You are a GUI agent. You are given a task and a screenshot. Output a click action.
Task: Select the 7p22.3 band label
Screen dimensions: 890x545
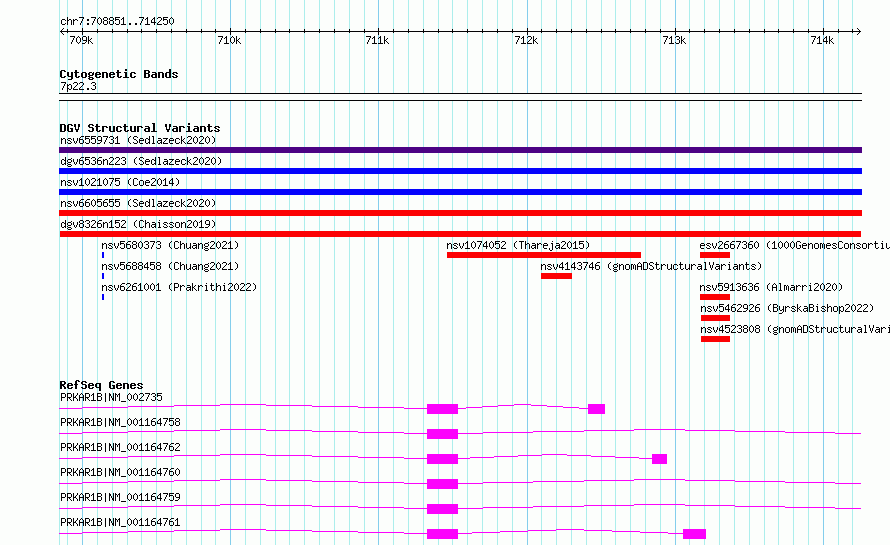coord(78,86)
